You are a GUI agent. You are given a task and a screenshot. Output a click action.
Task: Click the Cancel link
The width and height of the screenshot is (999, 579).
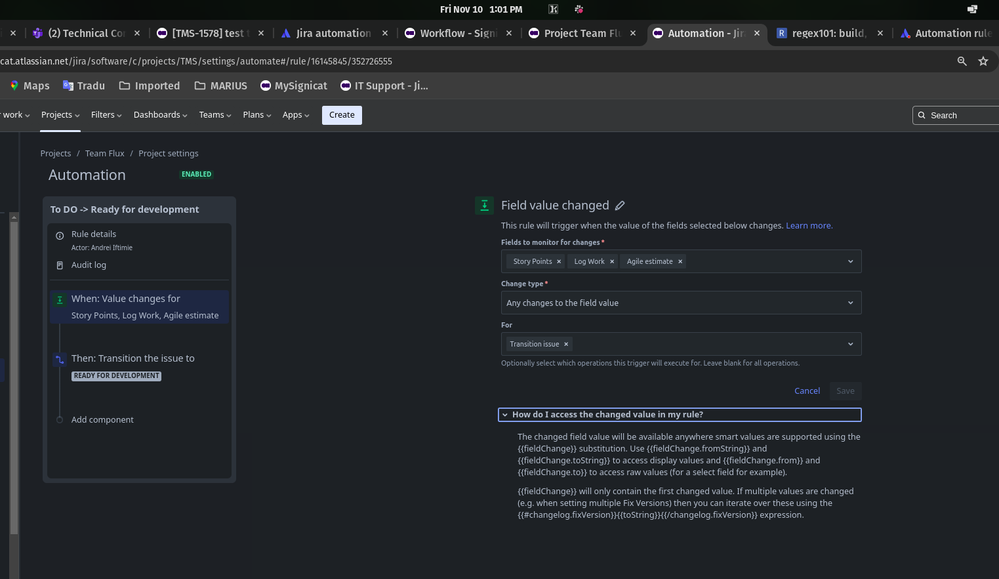pos(807,390)
